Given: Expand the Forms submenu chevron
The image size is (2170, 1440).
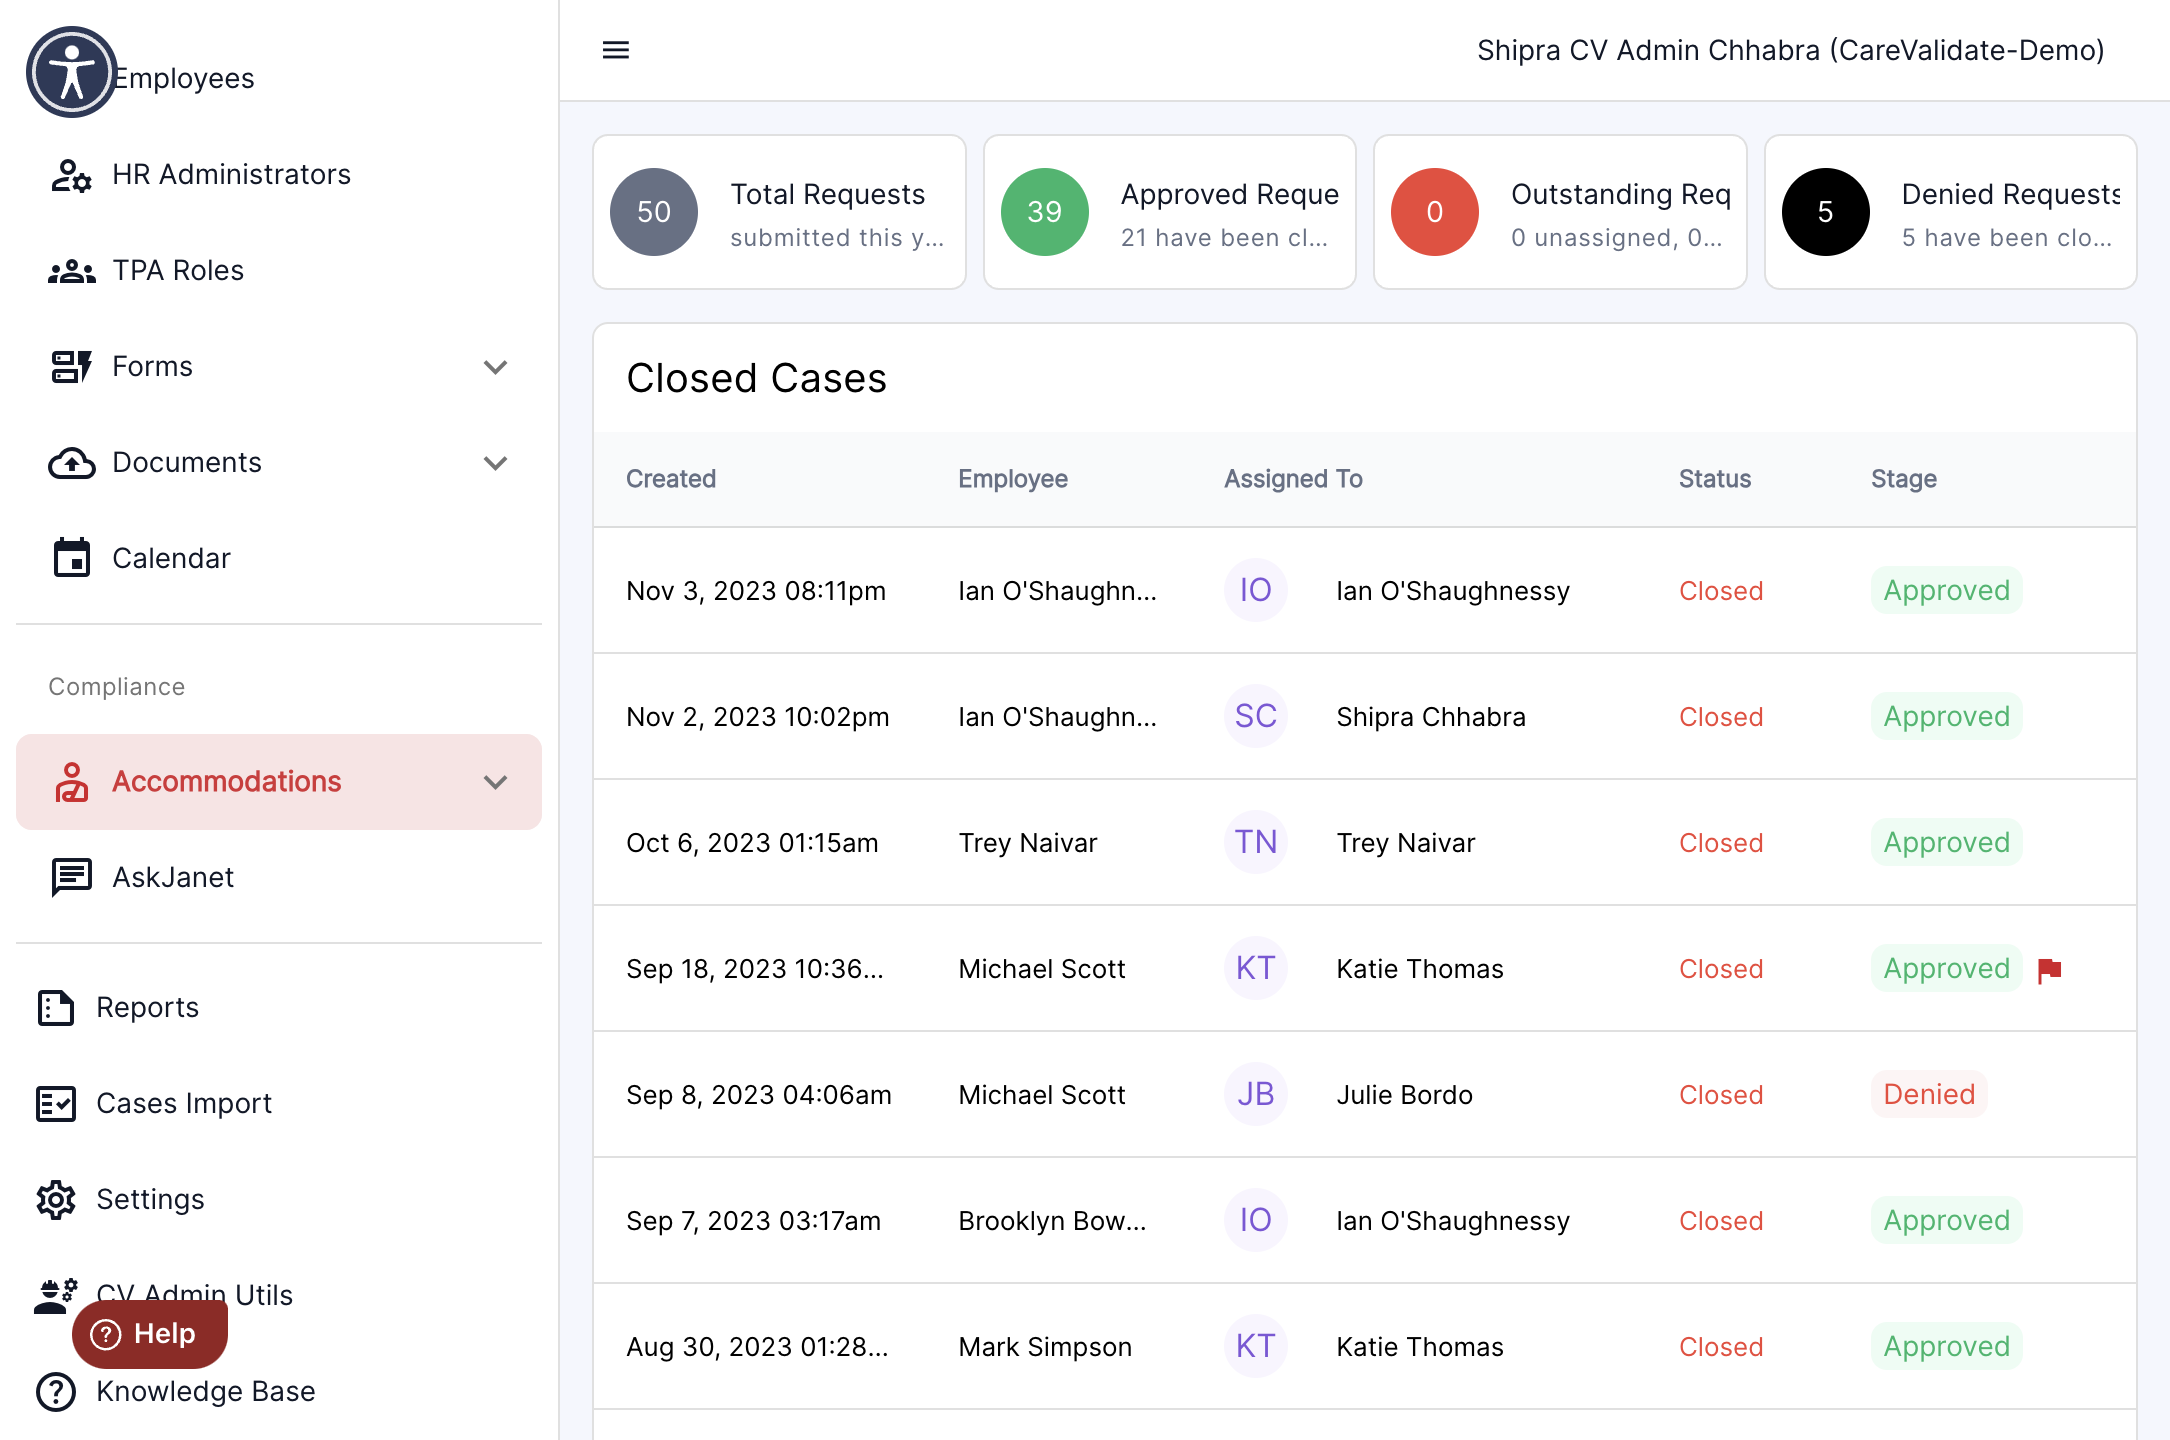Looking at the screenshot, I should (x=495, y=367).
